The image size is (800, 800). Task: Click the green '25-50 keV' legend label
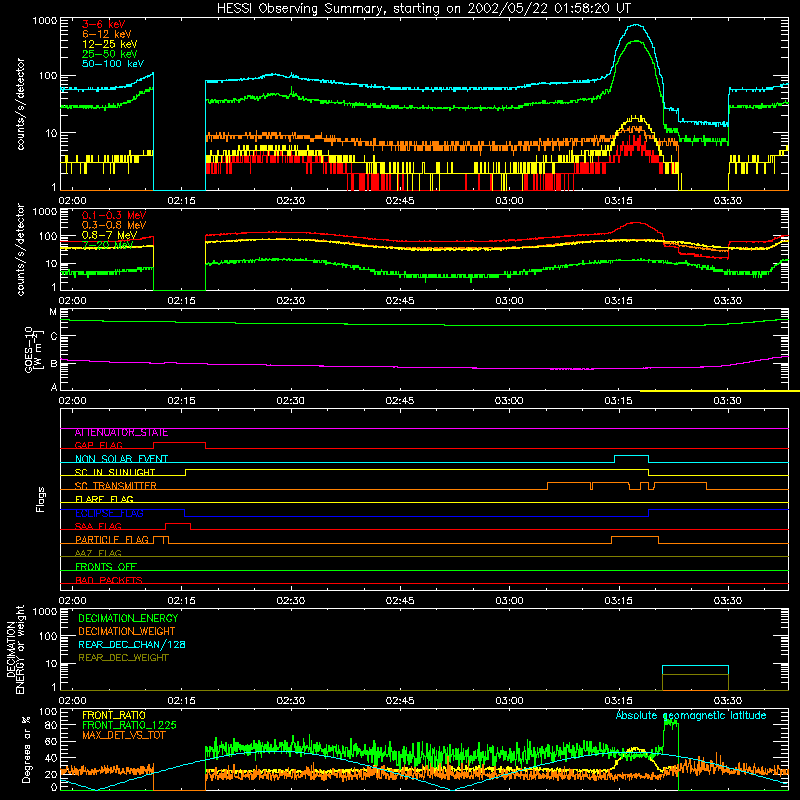pyautogui.click(x=109, y=54)
